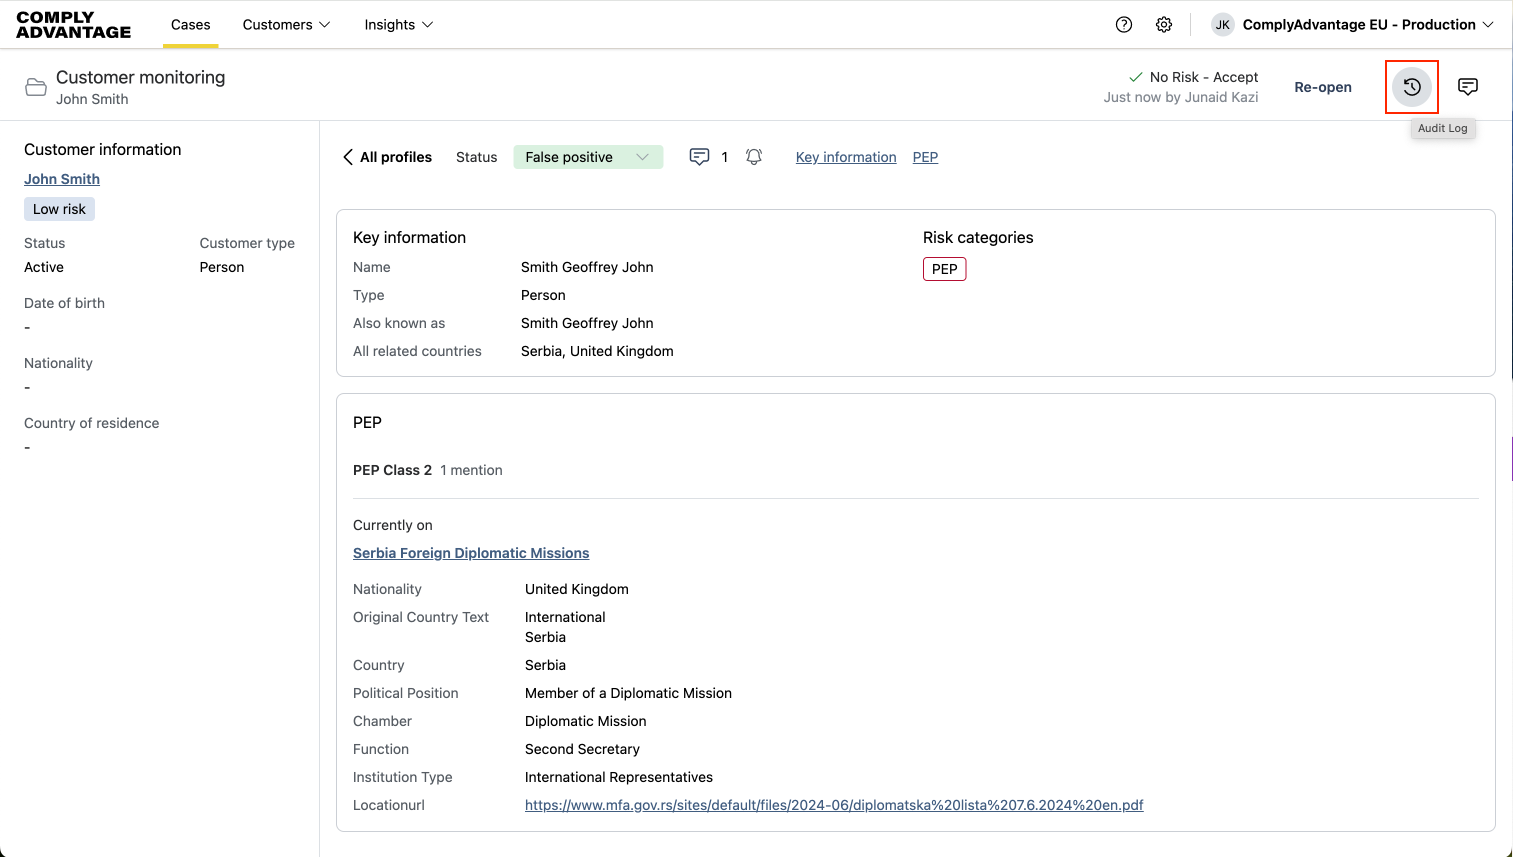Click the JK user avatar
This screenshot has width=1513, height=857.
point(1222,25)
